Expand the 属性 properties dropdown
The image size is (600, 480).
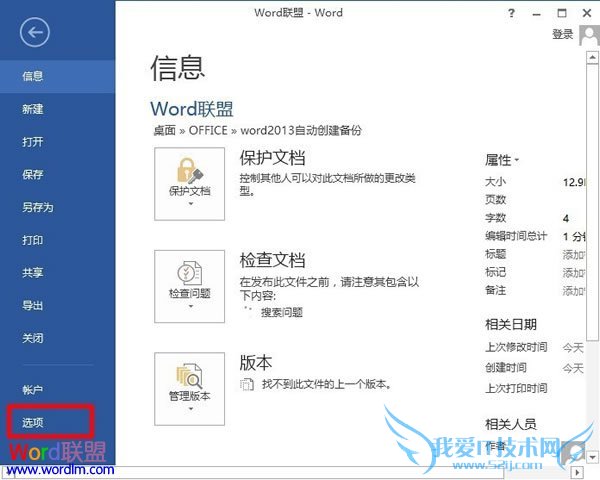[502, 160]
